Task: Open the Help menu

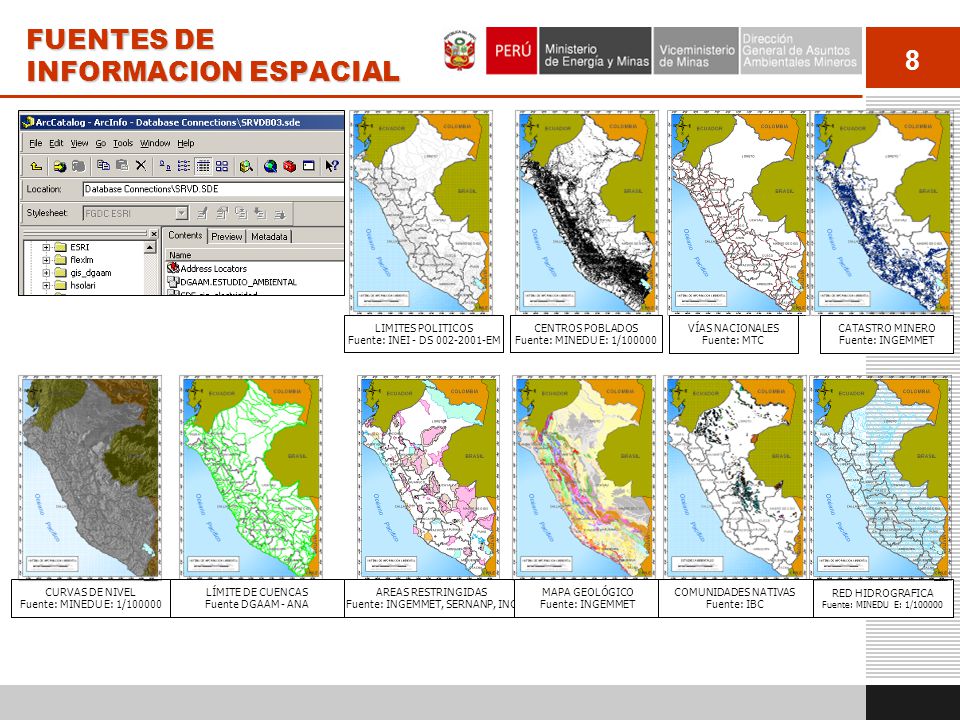Action: tap(186, 143)
